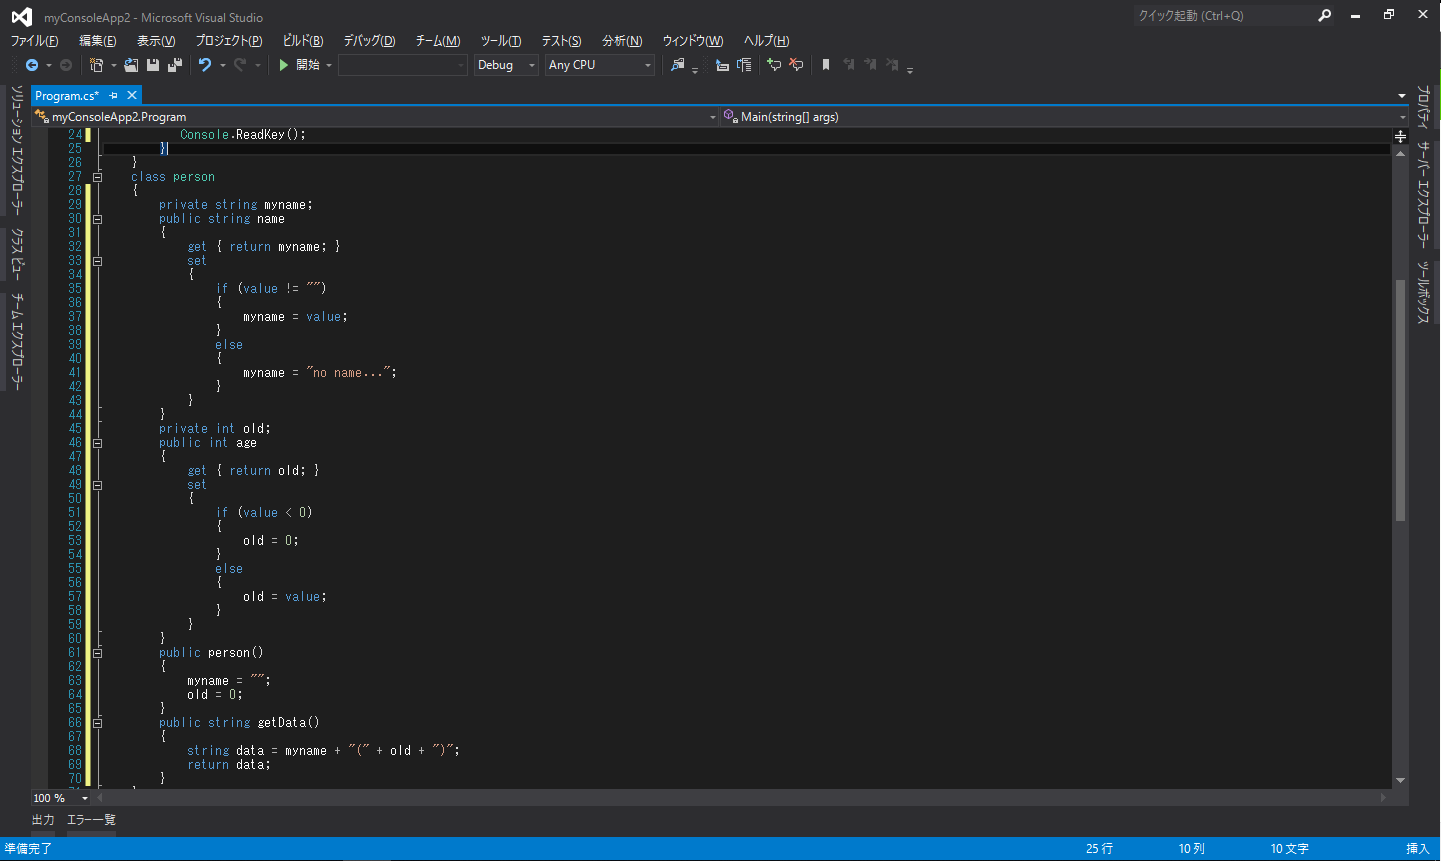Save Program.cs with the single floppy icon
The height and width of the screenshot is (861, 1441).
click(153, 65)
